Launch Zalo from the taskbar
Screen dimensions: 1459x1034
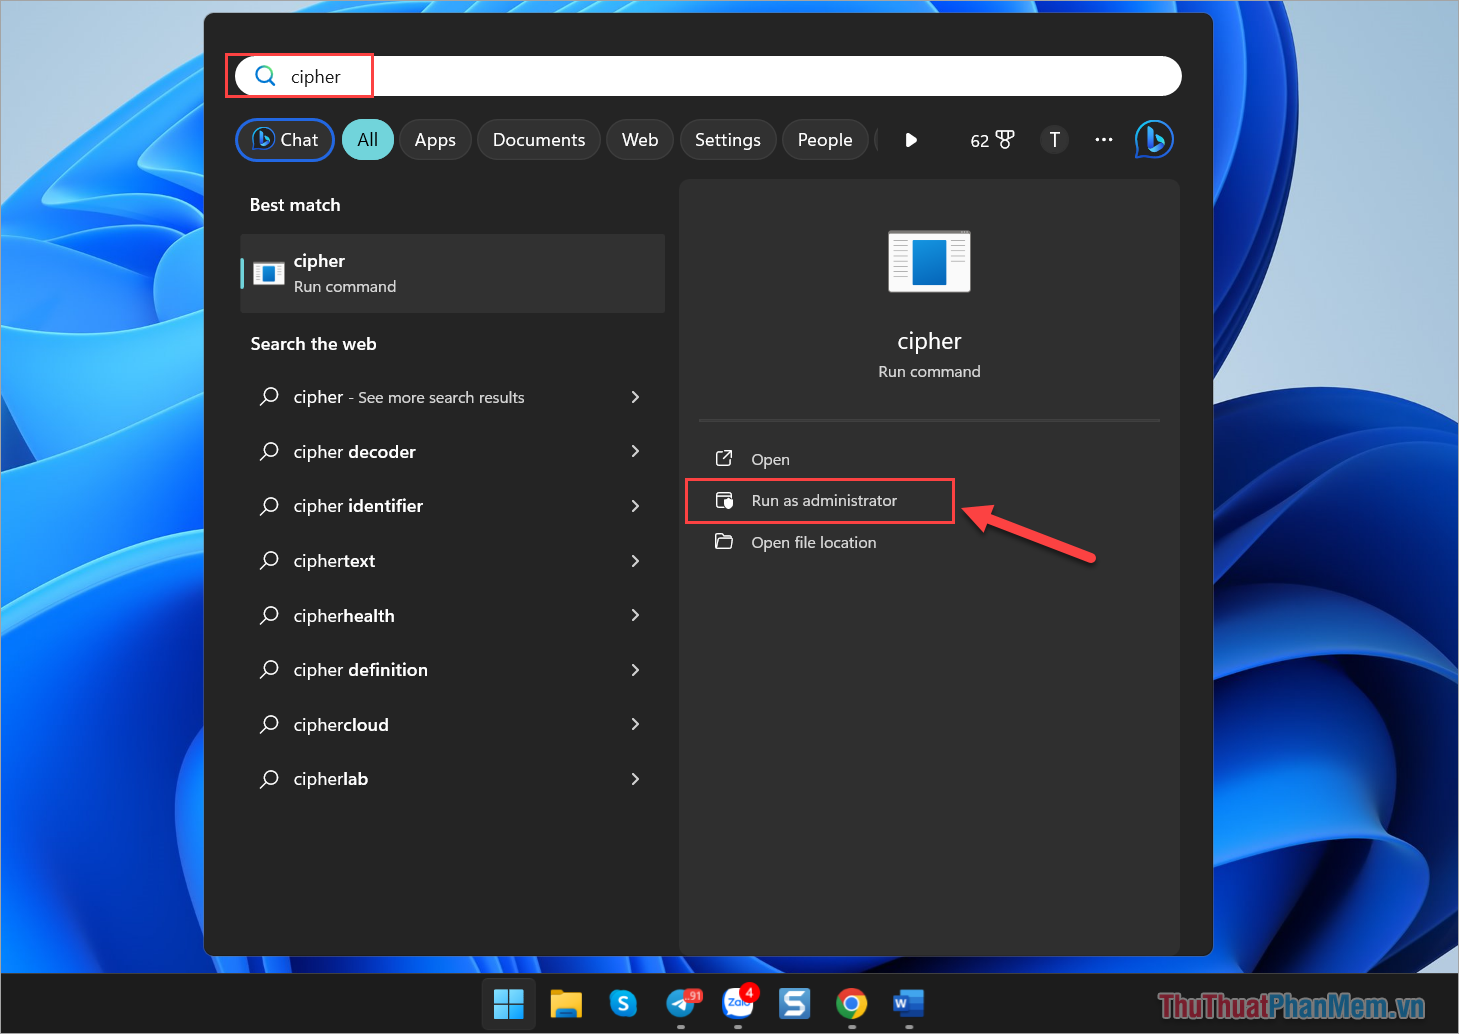[738, 1005]
